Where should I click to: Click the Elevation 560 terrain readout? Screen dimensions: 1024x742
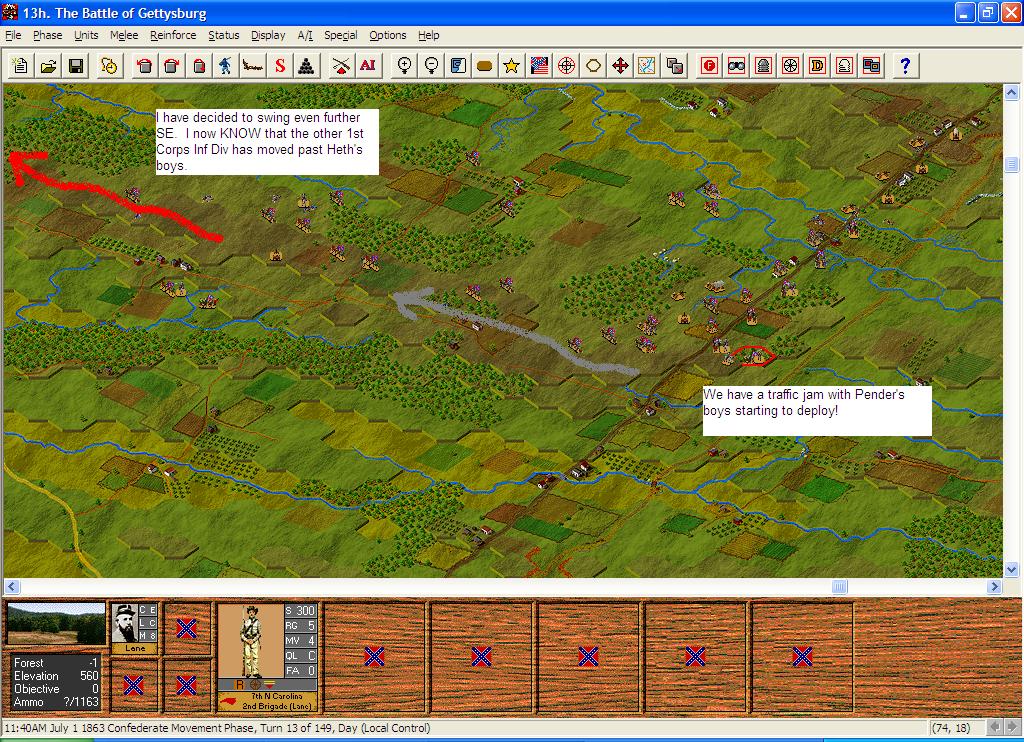pyautogui.click(x=56, y=676)
